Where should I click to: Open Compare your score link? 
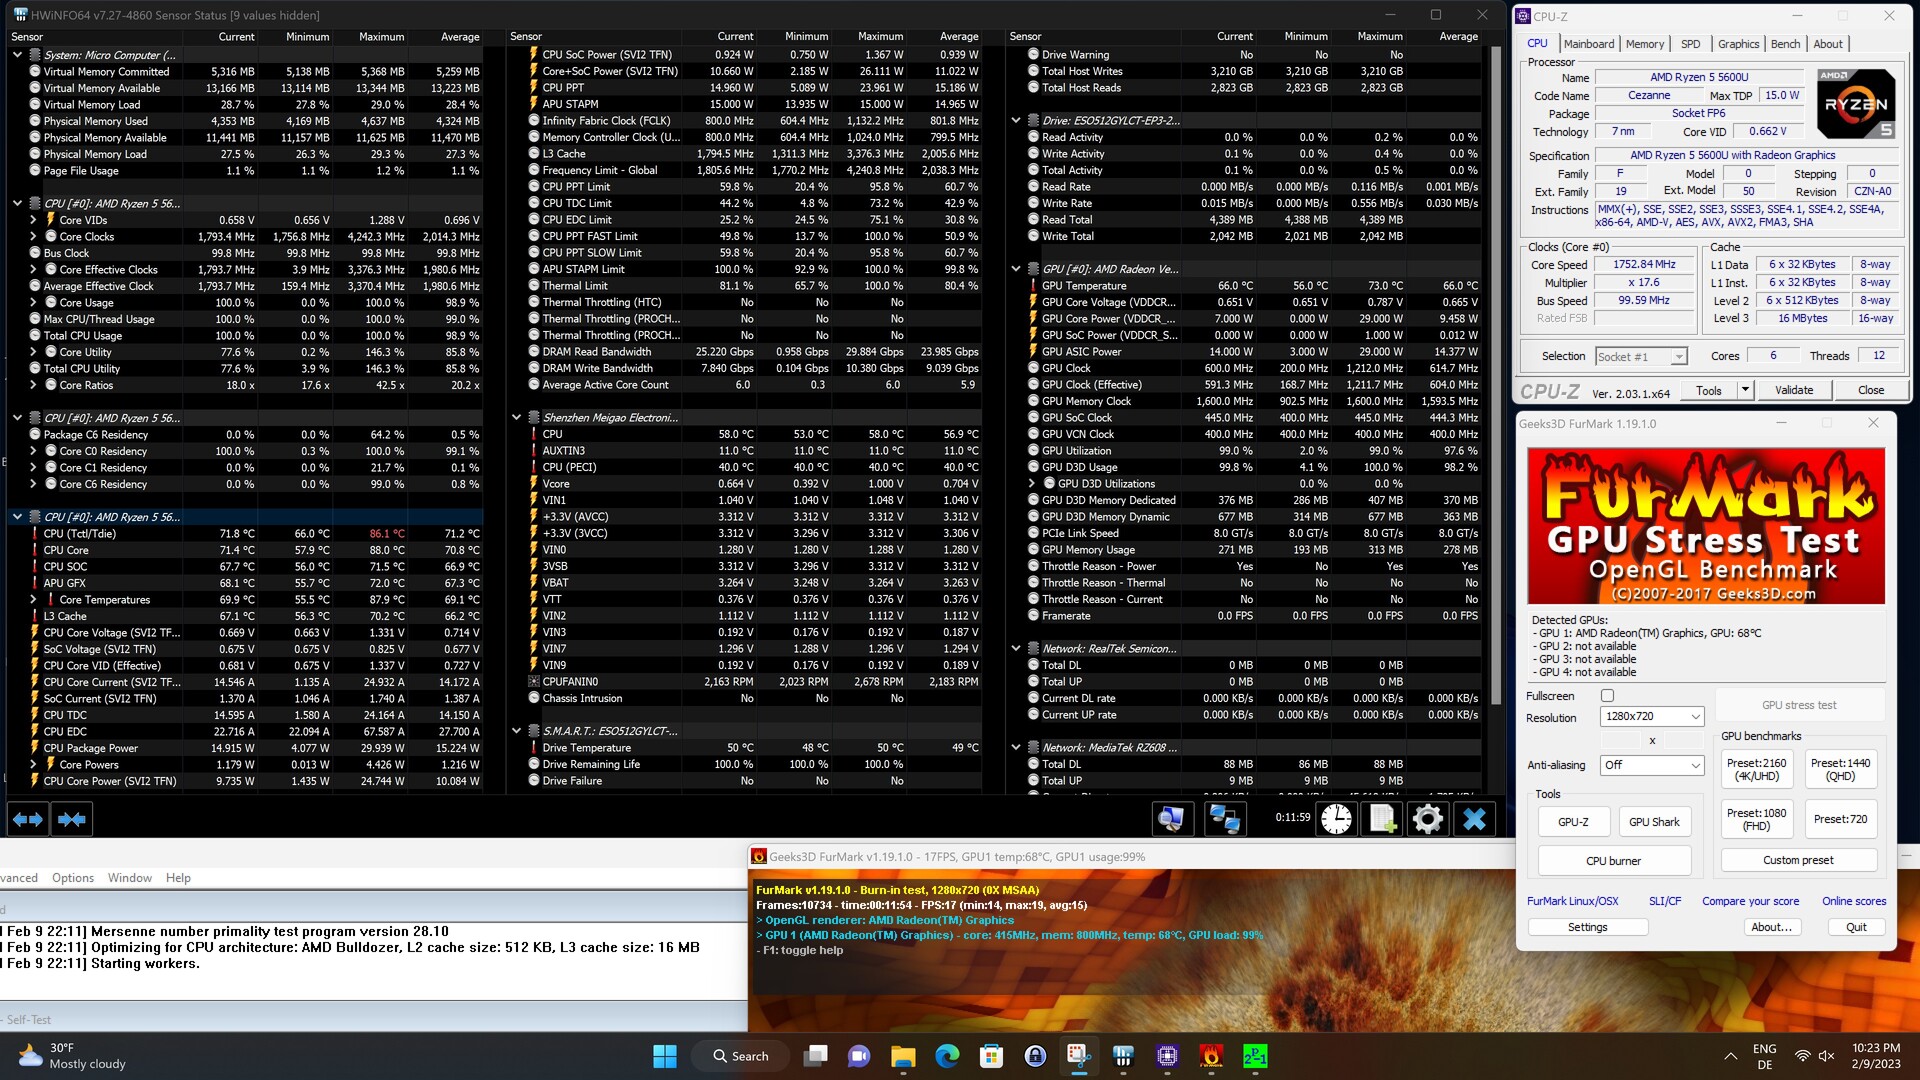[x=1750, y=901]
